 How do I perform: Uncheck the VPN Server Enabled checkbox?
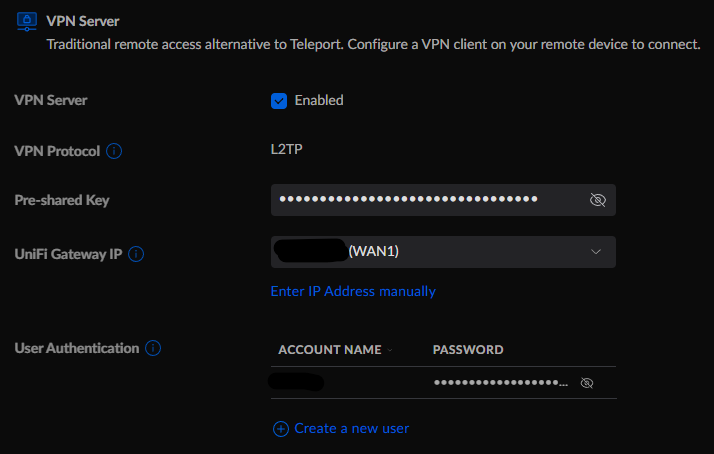click(279, 101)
